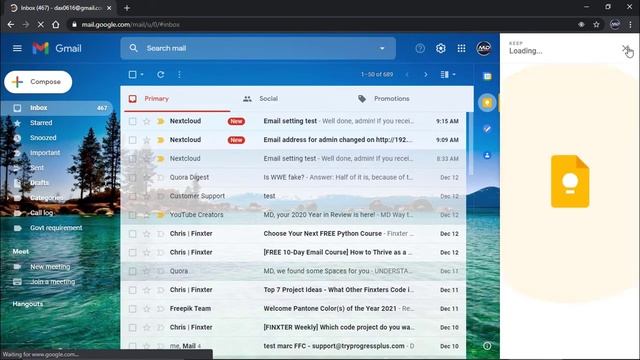Select the Quora Dec 11 email checkbox
The image size is (640, 360).
tap(133, 271)
